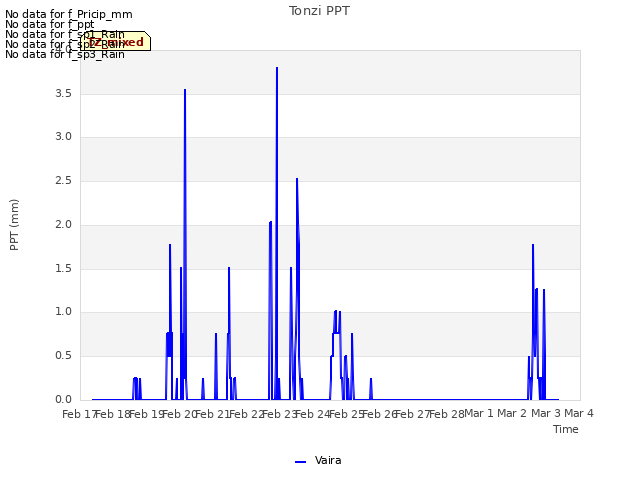Screen dimensions: 640x480
Task: Click the Vaira legend entry
Action: tap(318, 460)
